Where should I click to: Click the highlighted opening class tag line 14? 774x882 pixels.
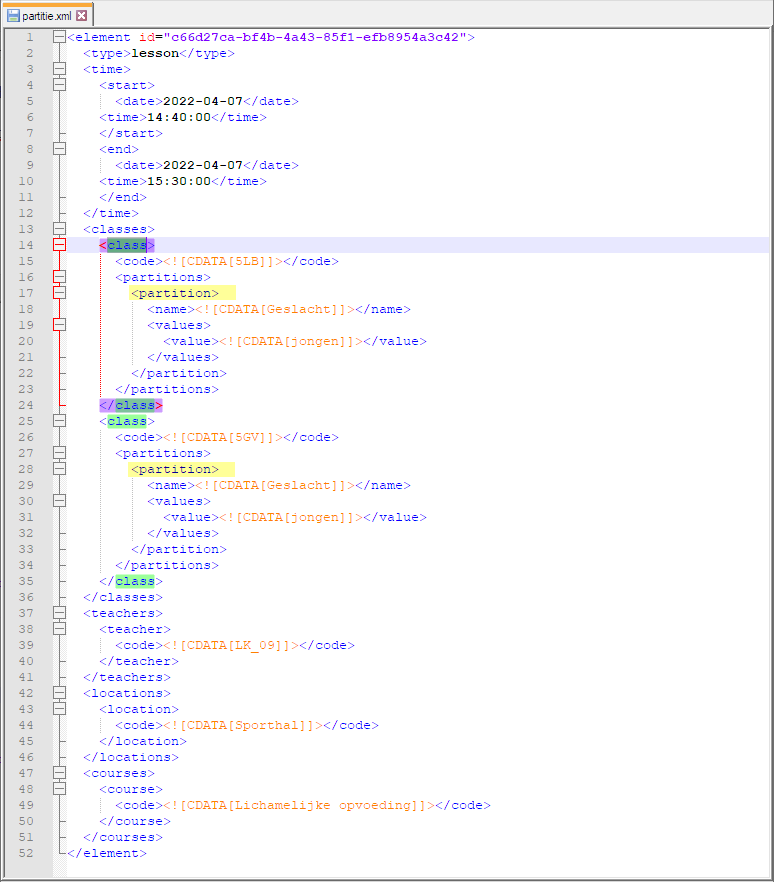pos(127,245)
